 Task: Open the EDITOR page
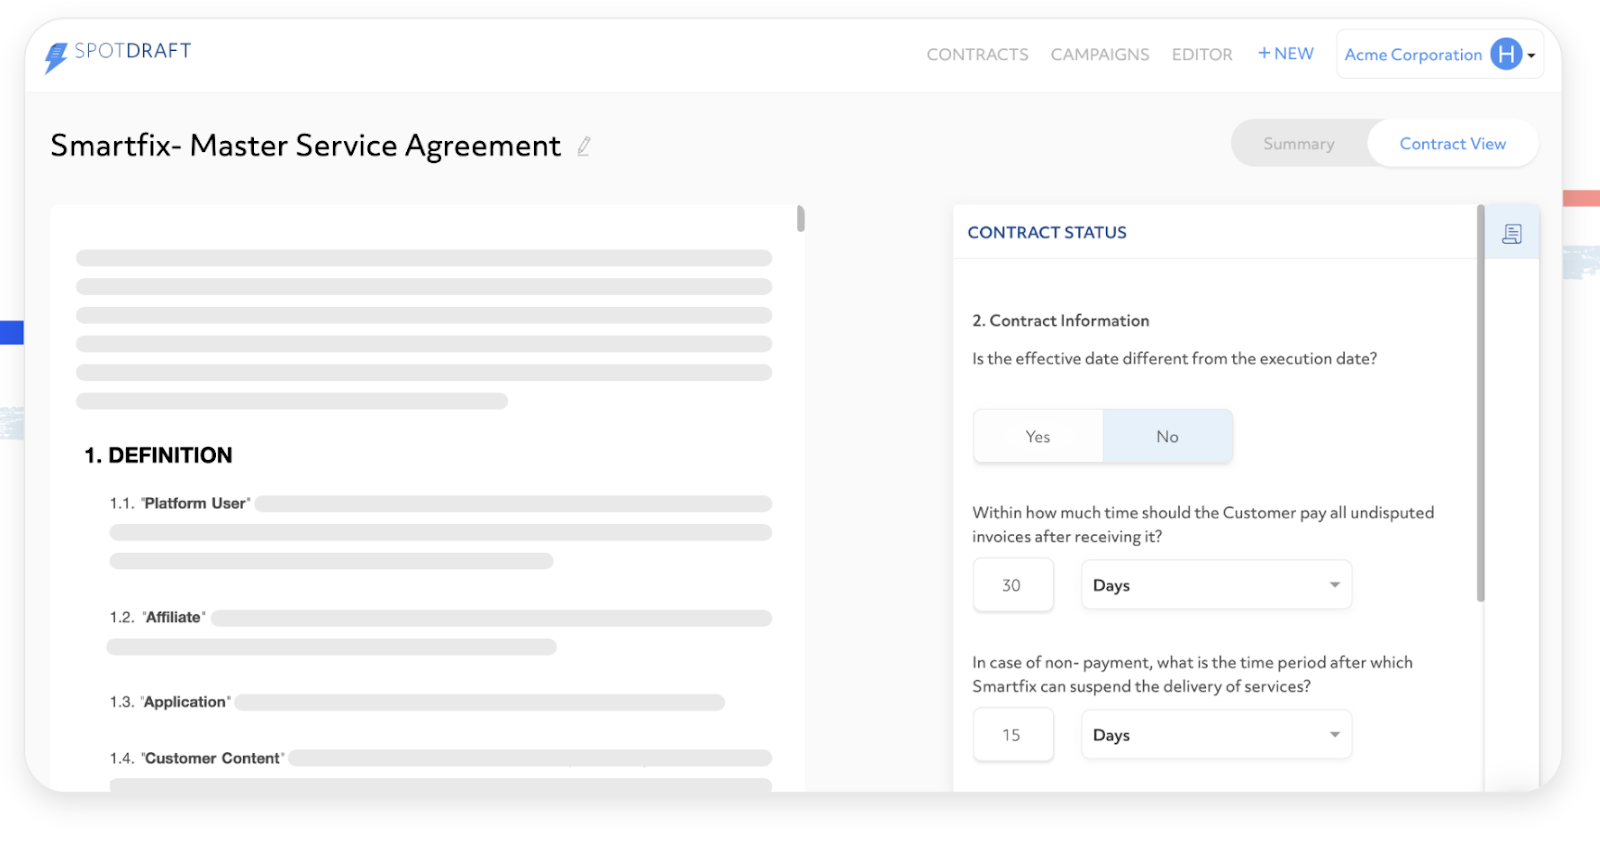(1202, 54)
